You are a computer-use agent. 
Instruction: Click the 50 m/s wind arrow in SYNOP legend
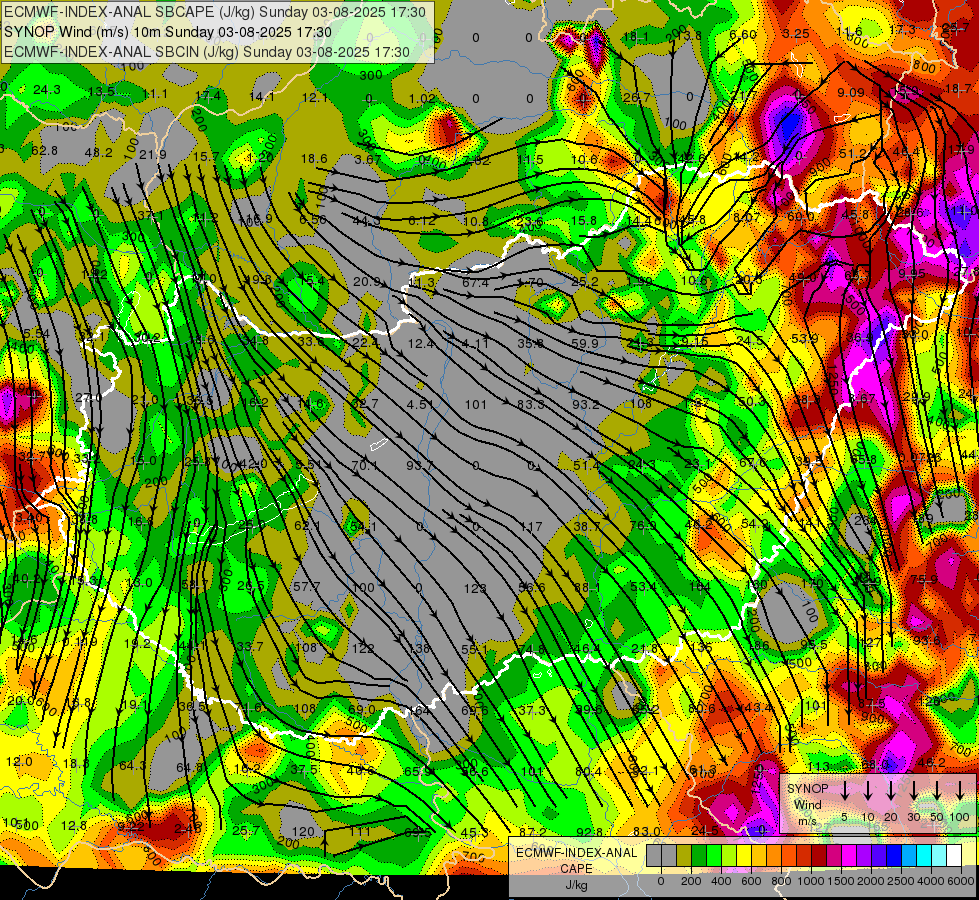(x=937, y=791)
